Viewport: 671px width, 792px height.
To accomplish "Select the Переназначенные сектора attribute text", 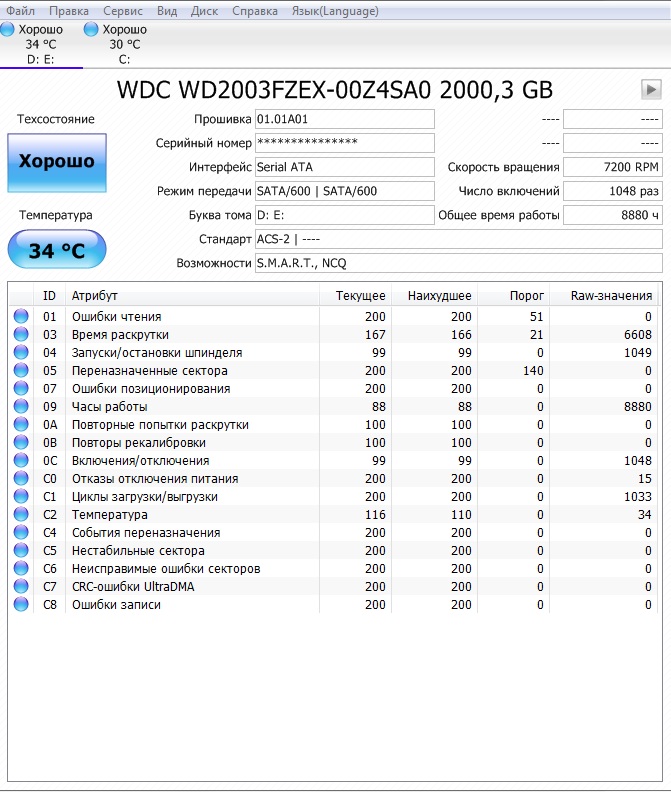I will point(150,371).
